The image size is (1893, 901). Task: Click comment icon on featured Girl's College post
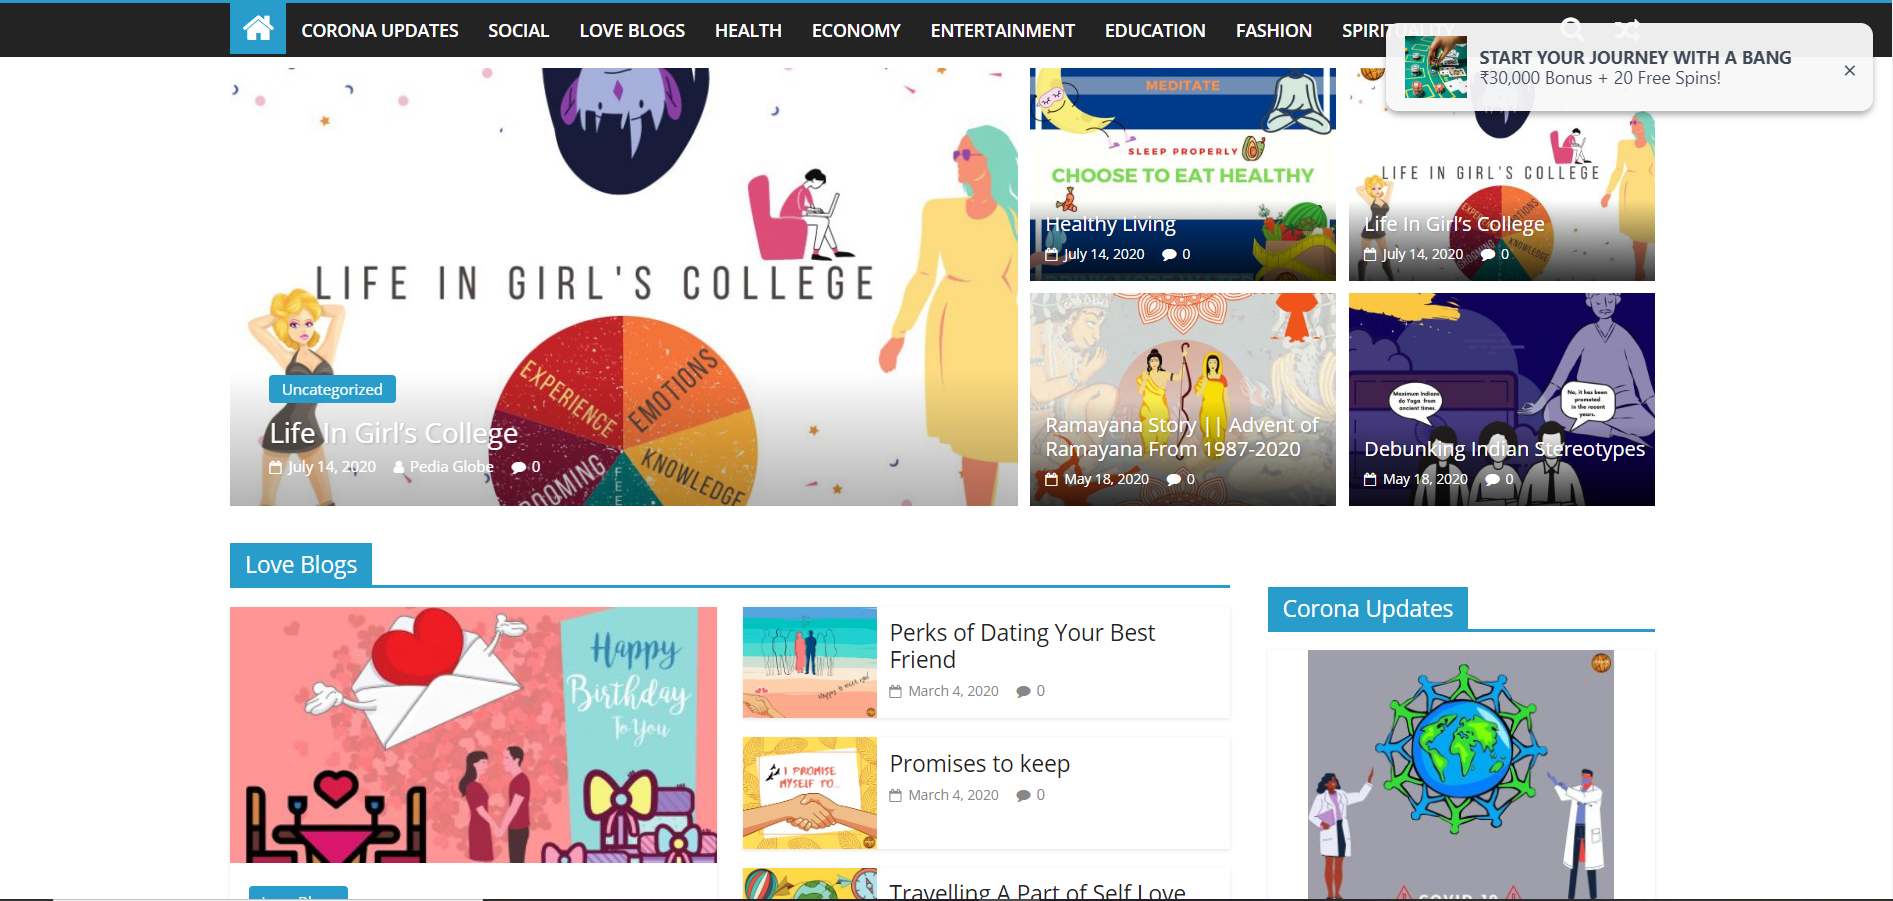pos(518,467)
